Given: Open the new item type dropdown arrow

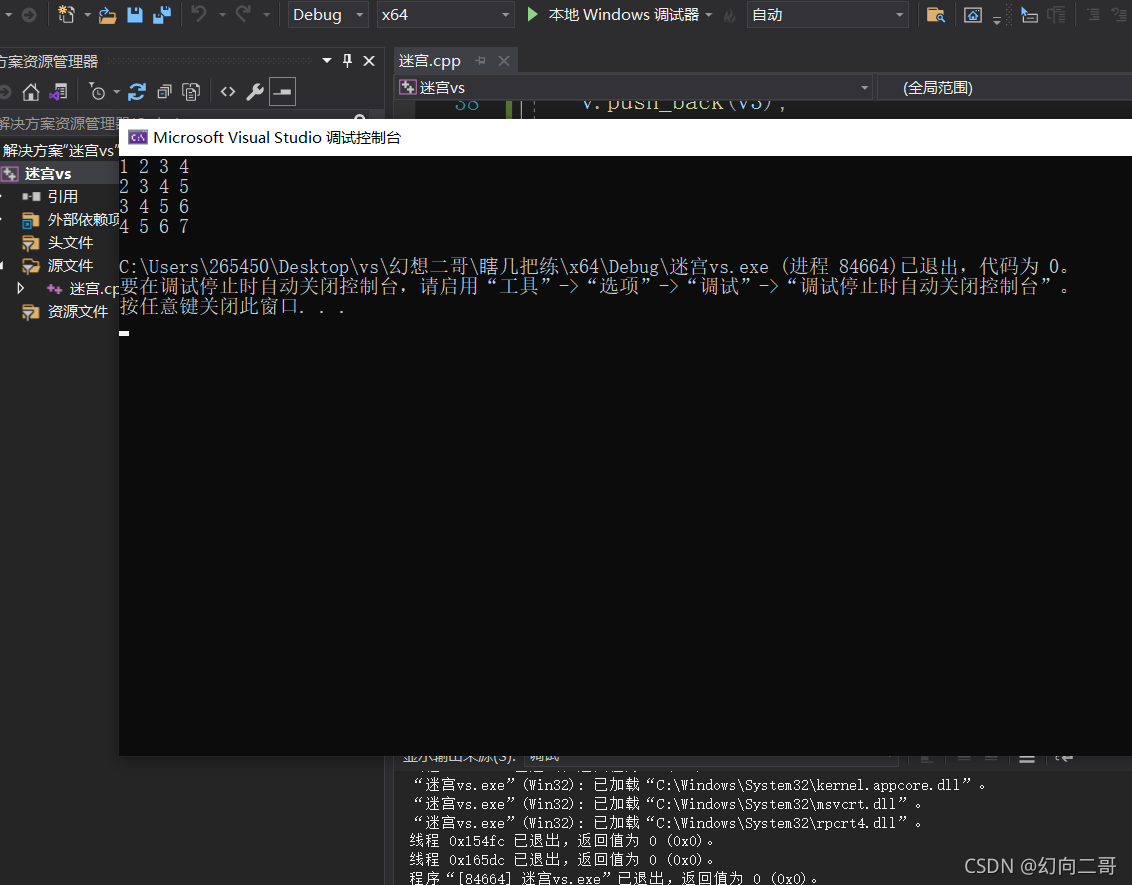Looking at the screenshot, I should (x=87, y=14).
